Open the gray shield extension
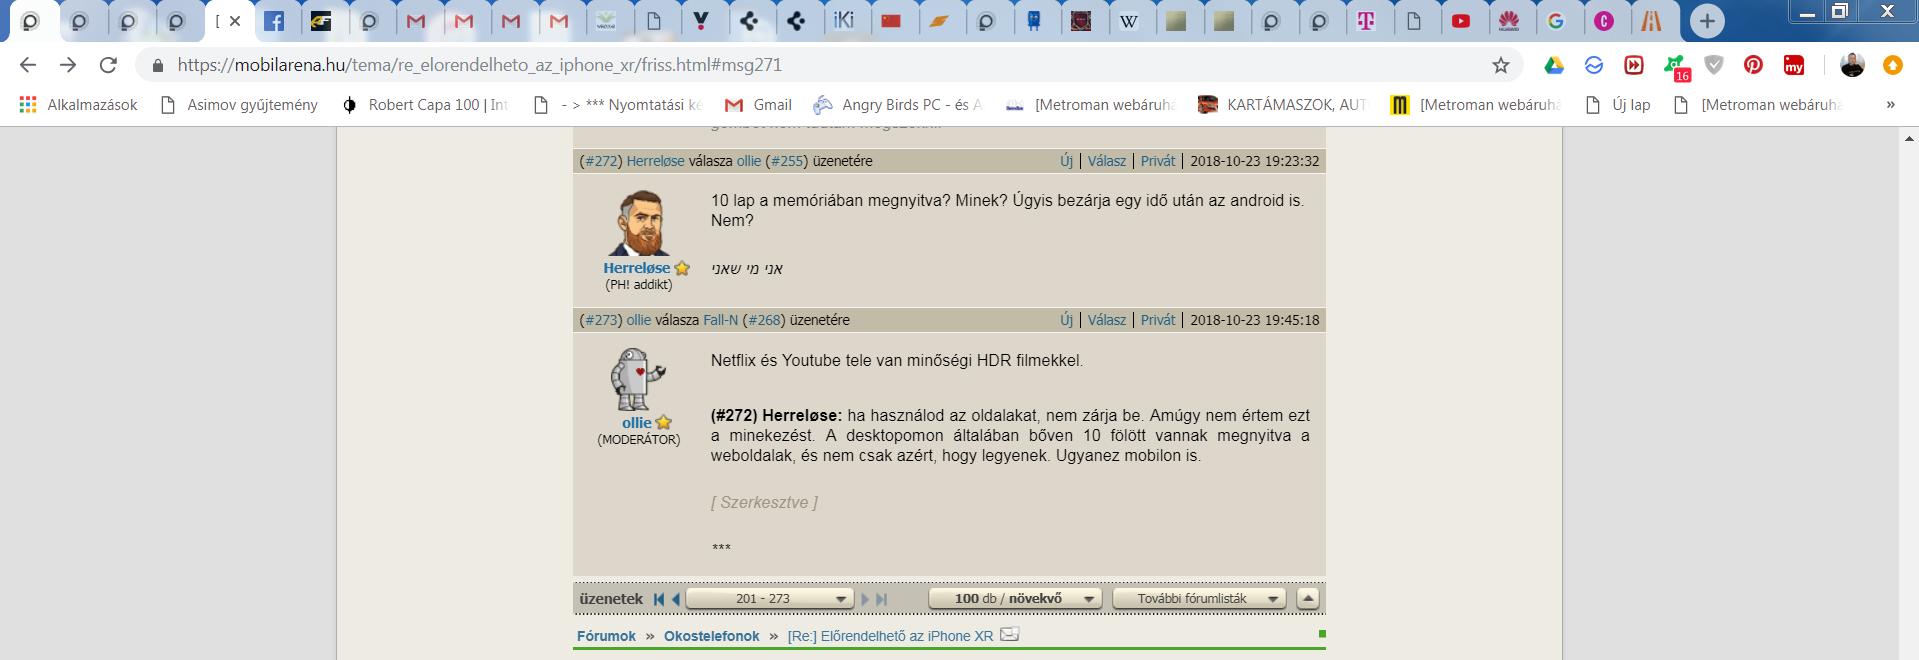Viewport: 1919px width, 660px height. pos(1714,65)
